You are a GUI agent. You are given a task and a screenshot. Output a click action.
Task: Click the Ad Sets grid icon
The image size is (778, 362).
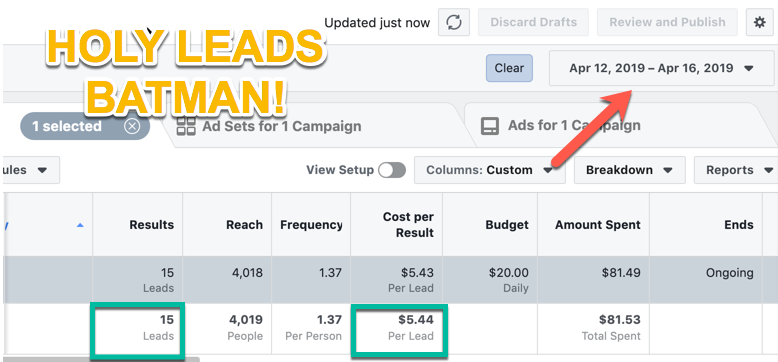pos(186,126)
